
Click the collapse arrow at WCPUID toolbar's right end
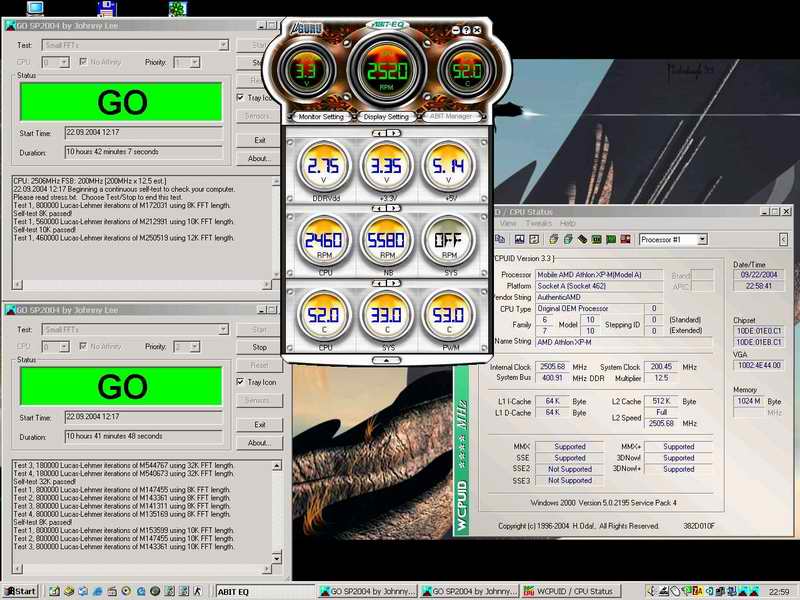pos(784,239)
